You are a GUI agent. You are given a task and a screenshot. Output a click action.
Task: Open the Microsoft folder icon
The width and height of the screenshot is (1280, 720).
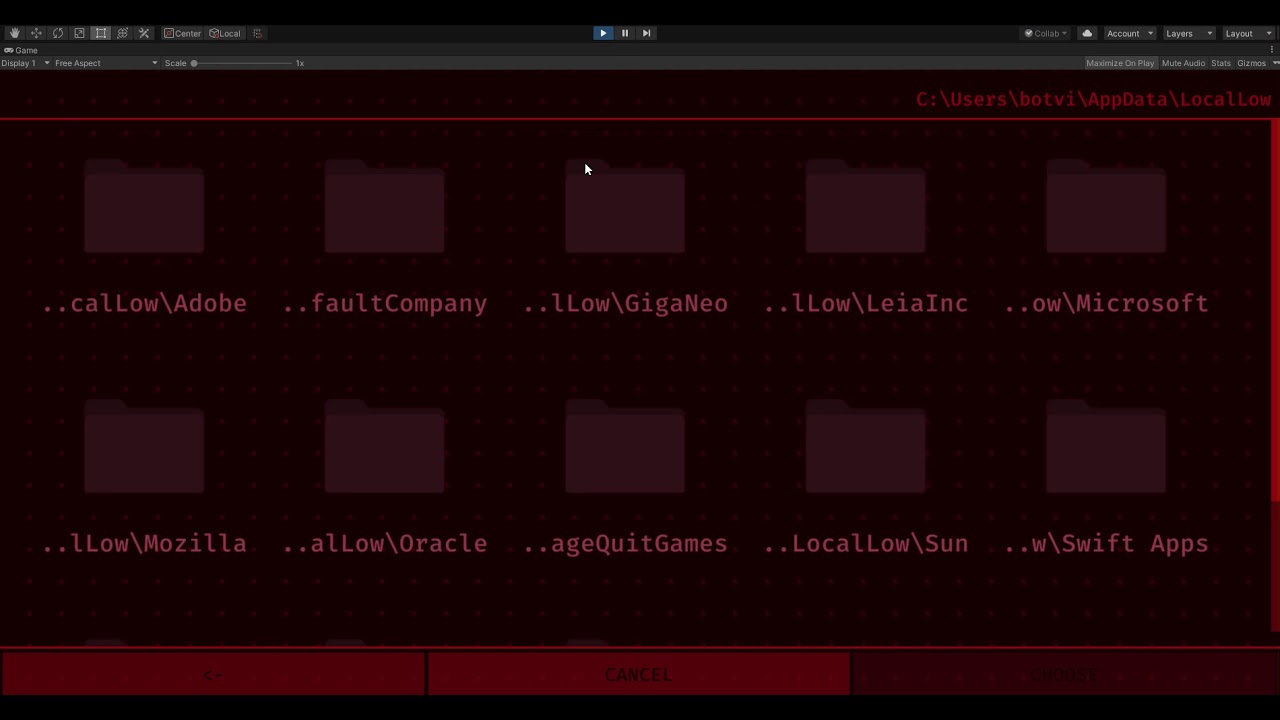pyautogui.click(x=1105, y=207)
